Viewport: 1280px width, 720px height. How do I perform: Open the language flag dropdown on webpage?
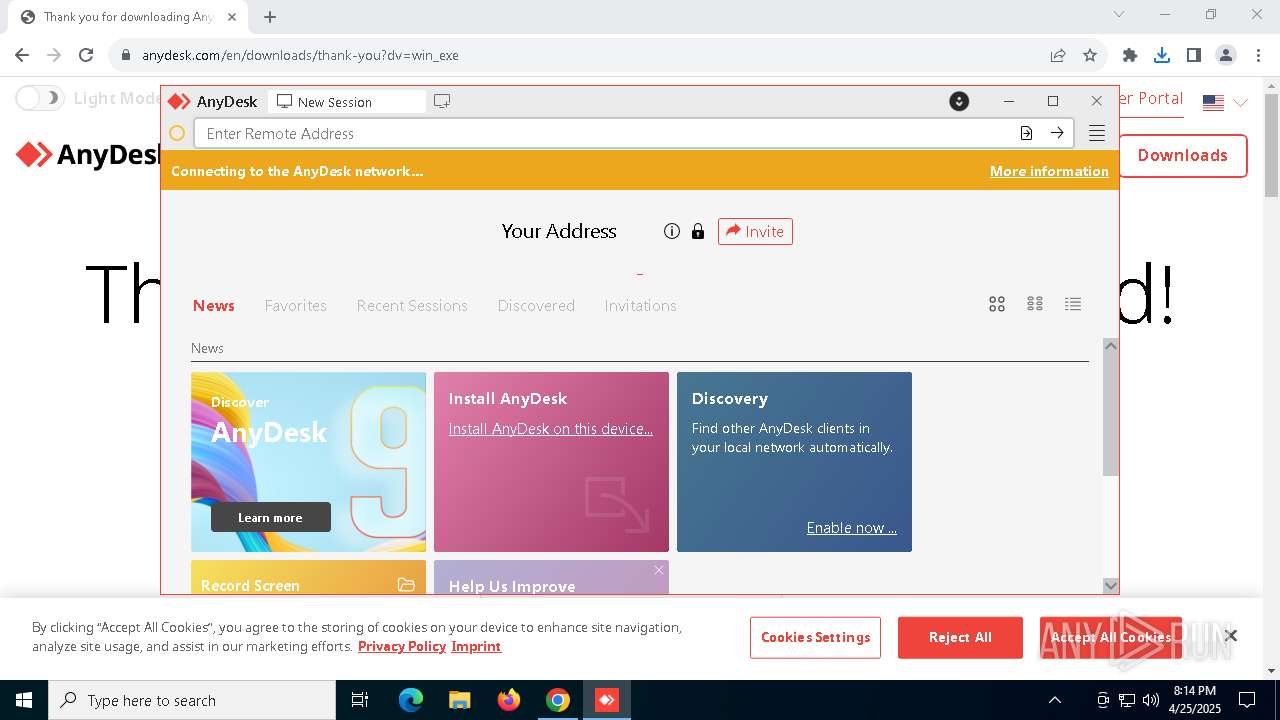point(1225,102)
